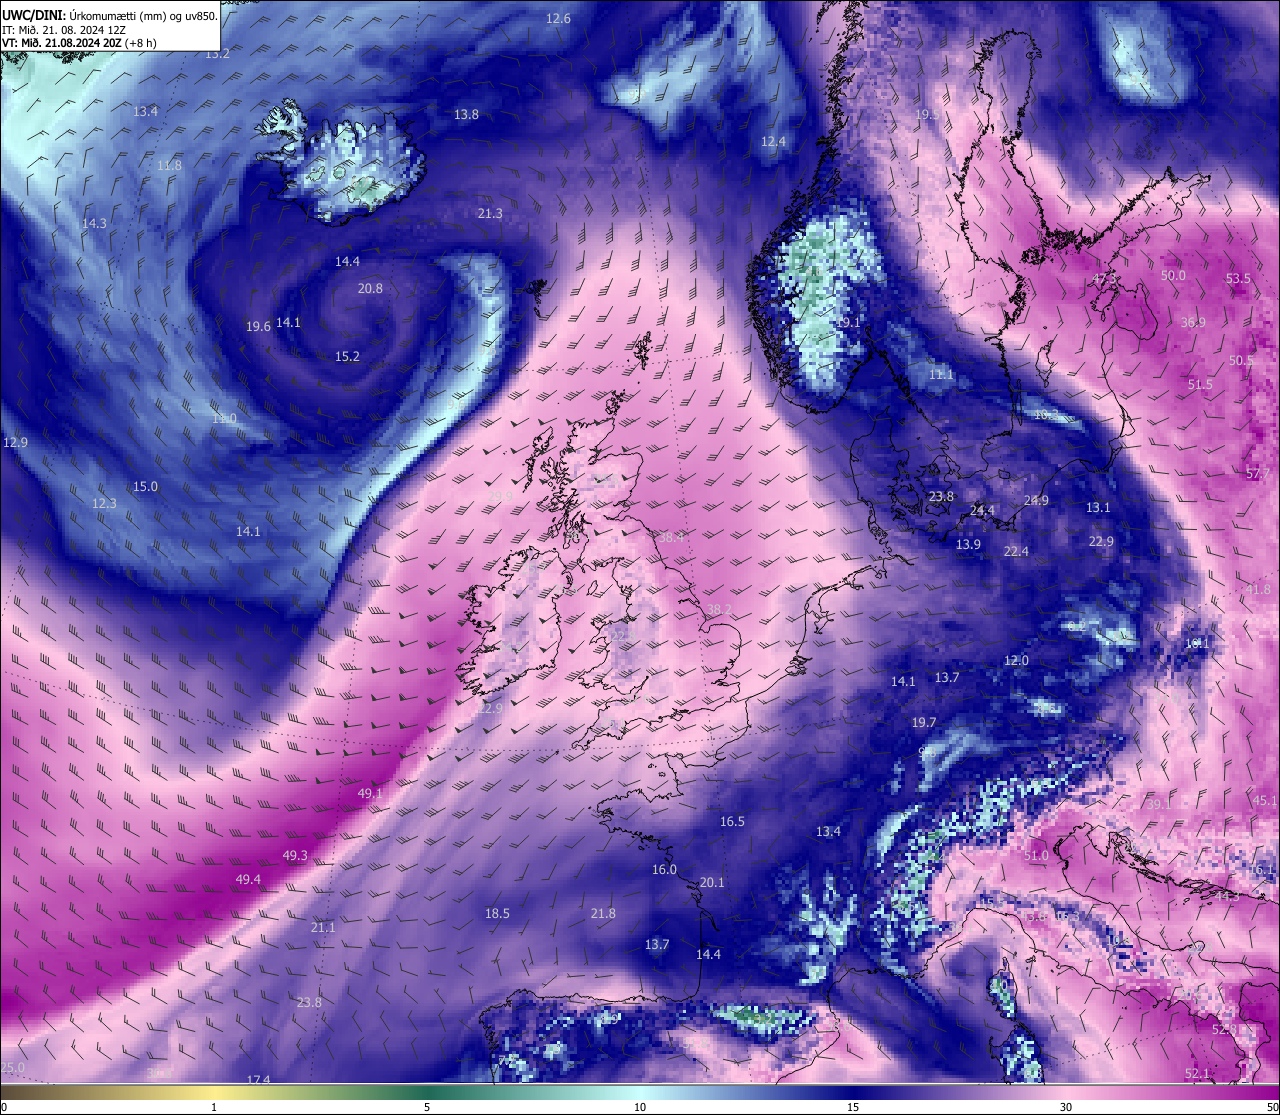The width and height of the screenshot is (1280, 1115).
Task: Select the 38.2 value off eastern England
Action: coord(719,610)
